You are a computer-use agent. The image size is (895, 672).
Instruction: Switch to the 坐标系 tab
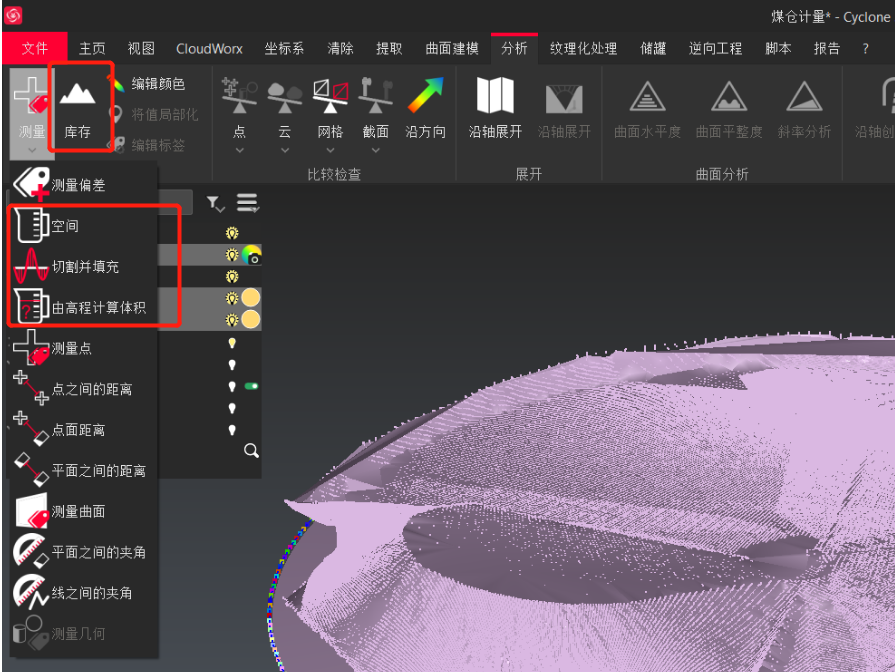(x=284, y=49)
